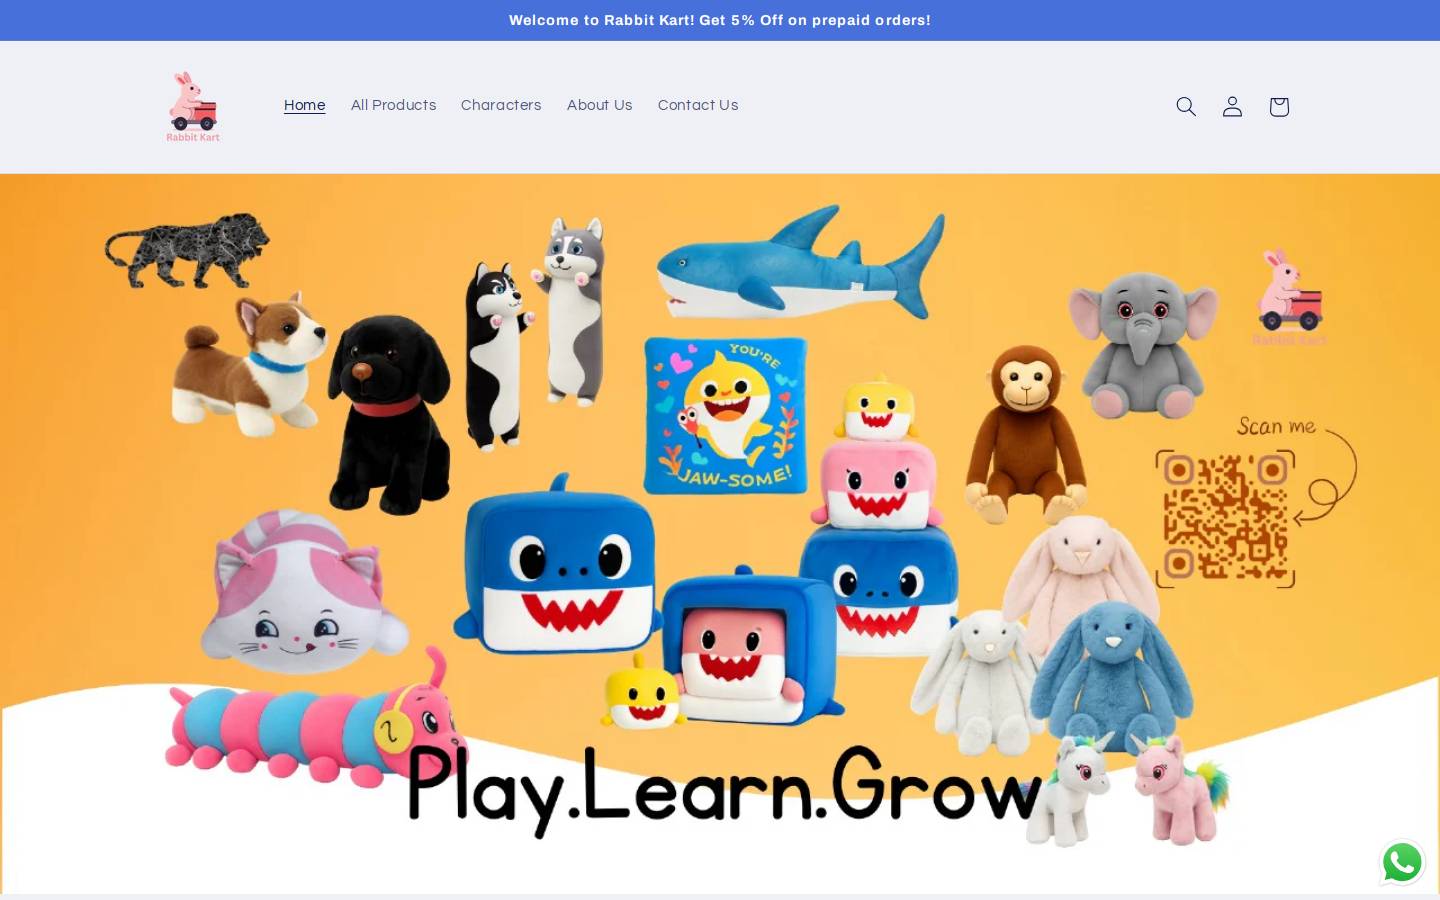Screen dimensions: 1440x900
Task: Open the shopping cart icon
Action: [x=1279, y=106]
